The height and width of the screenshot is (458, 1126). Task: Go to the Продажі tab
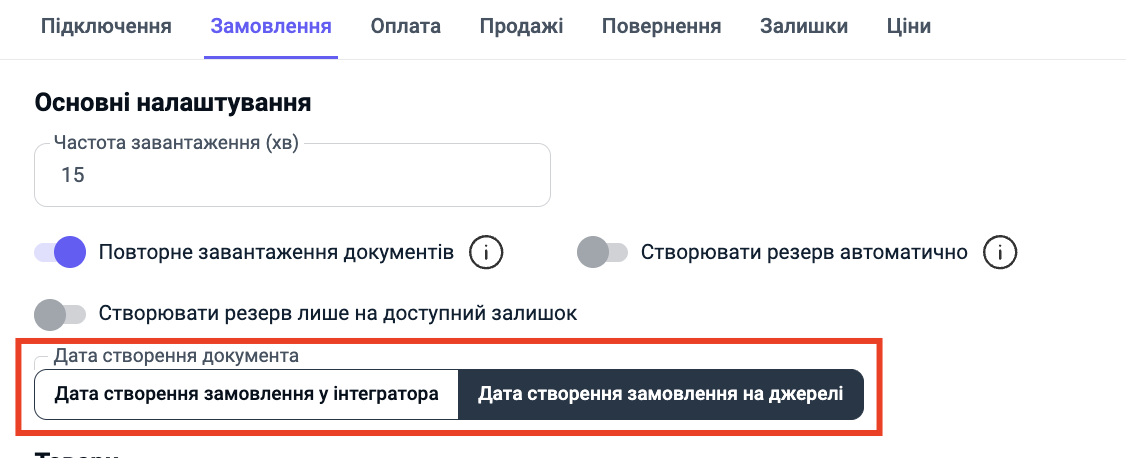[521, 27]
